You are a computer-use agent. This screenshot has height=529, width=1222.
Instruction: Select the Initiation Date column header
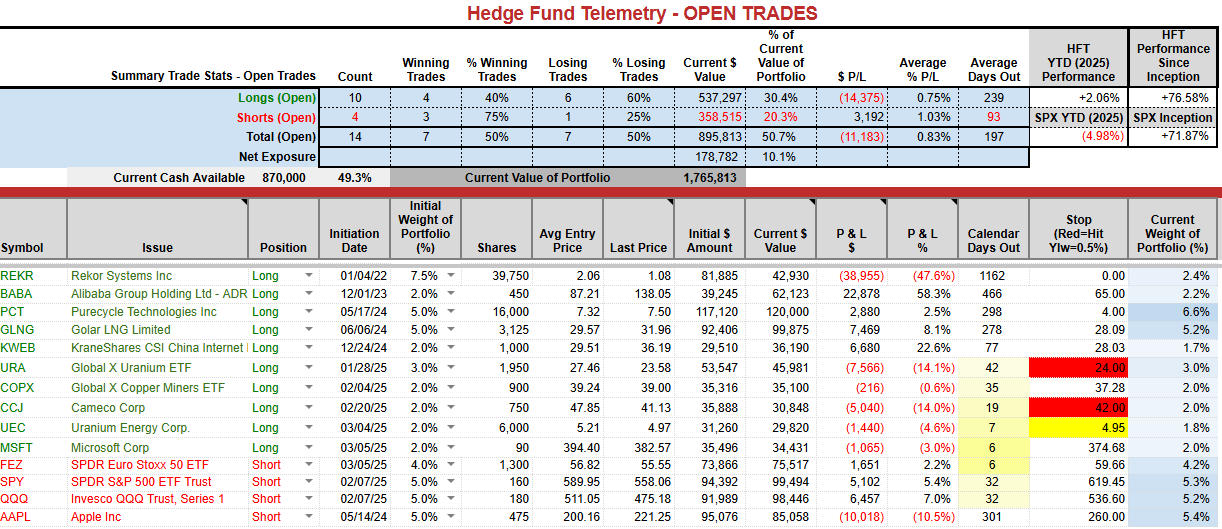[x=354, y=228]
